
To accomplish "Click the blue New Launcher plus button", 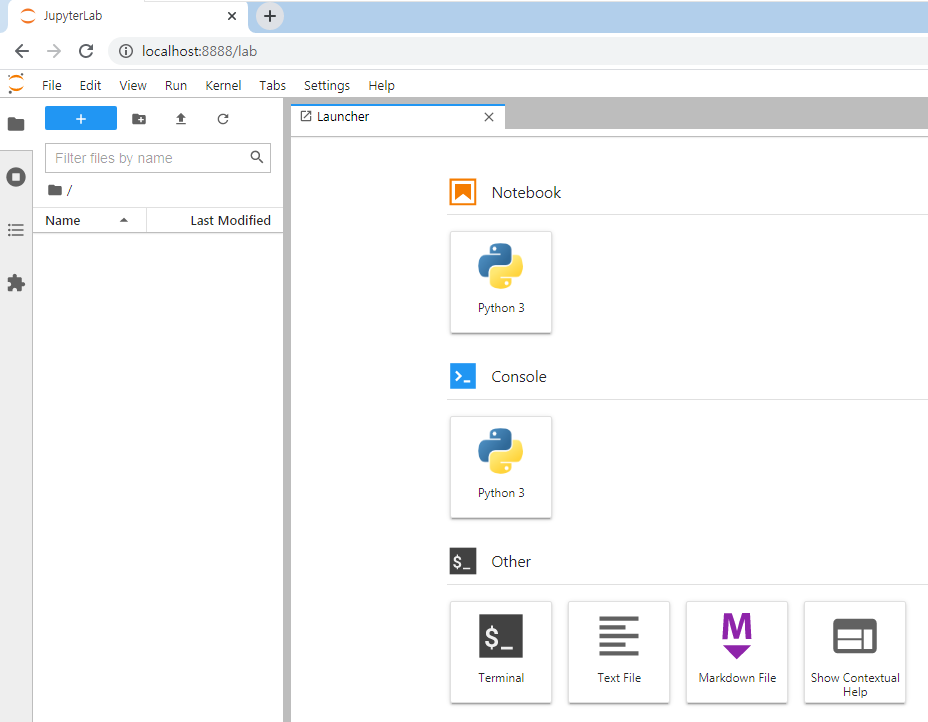I will (x=81, y=118).
